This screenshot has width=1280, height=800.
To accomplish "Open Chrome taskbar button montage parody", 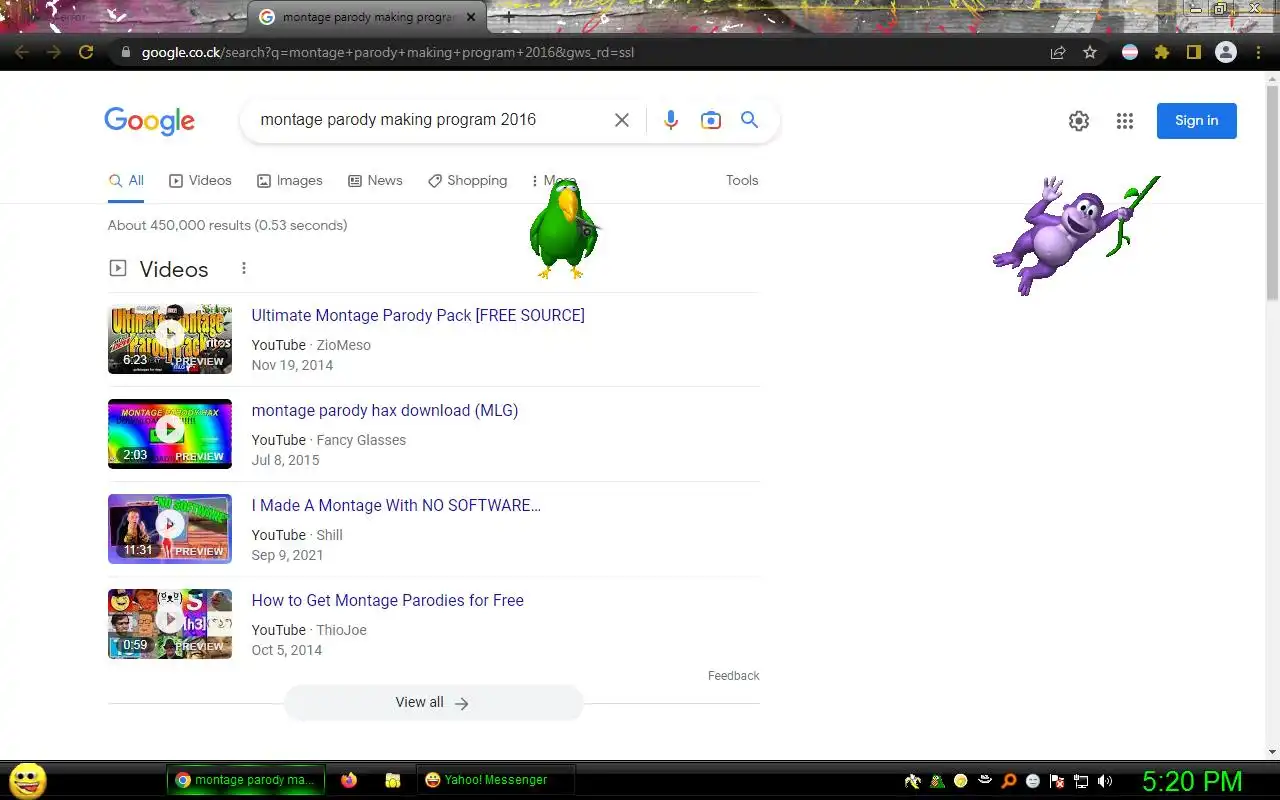I will tap(246, 780).
